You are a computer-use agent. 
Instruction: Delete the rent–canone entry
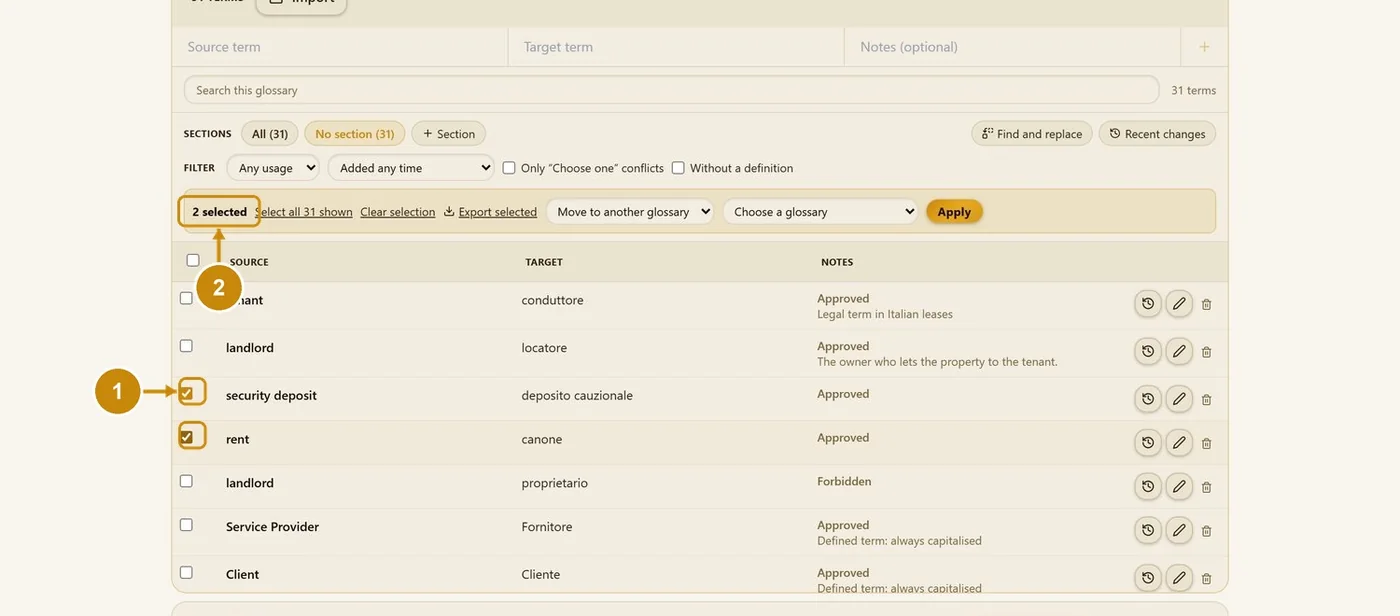point(1206,443)
